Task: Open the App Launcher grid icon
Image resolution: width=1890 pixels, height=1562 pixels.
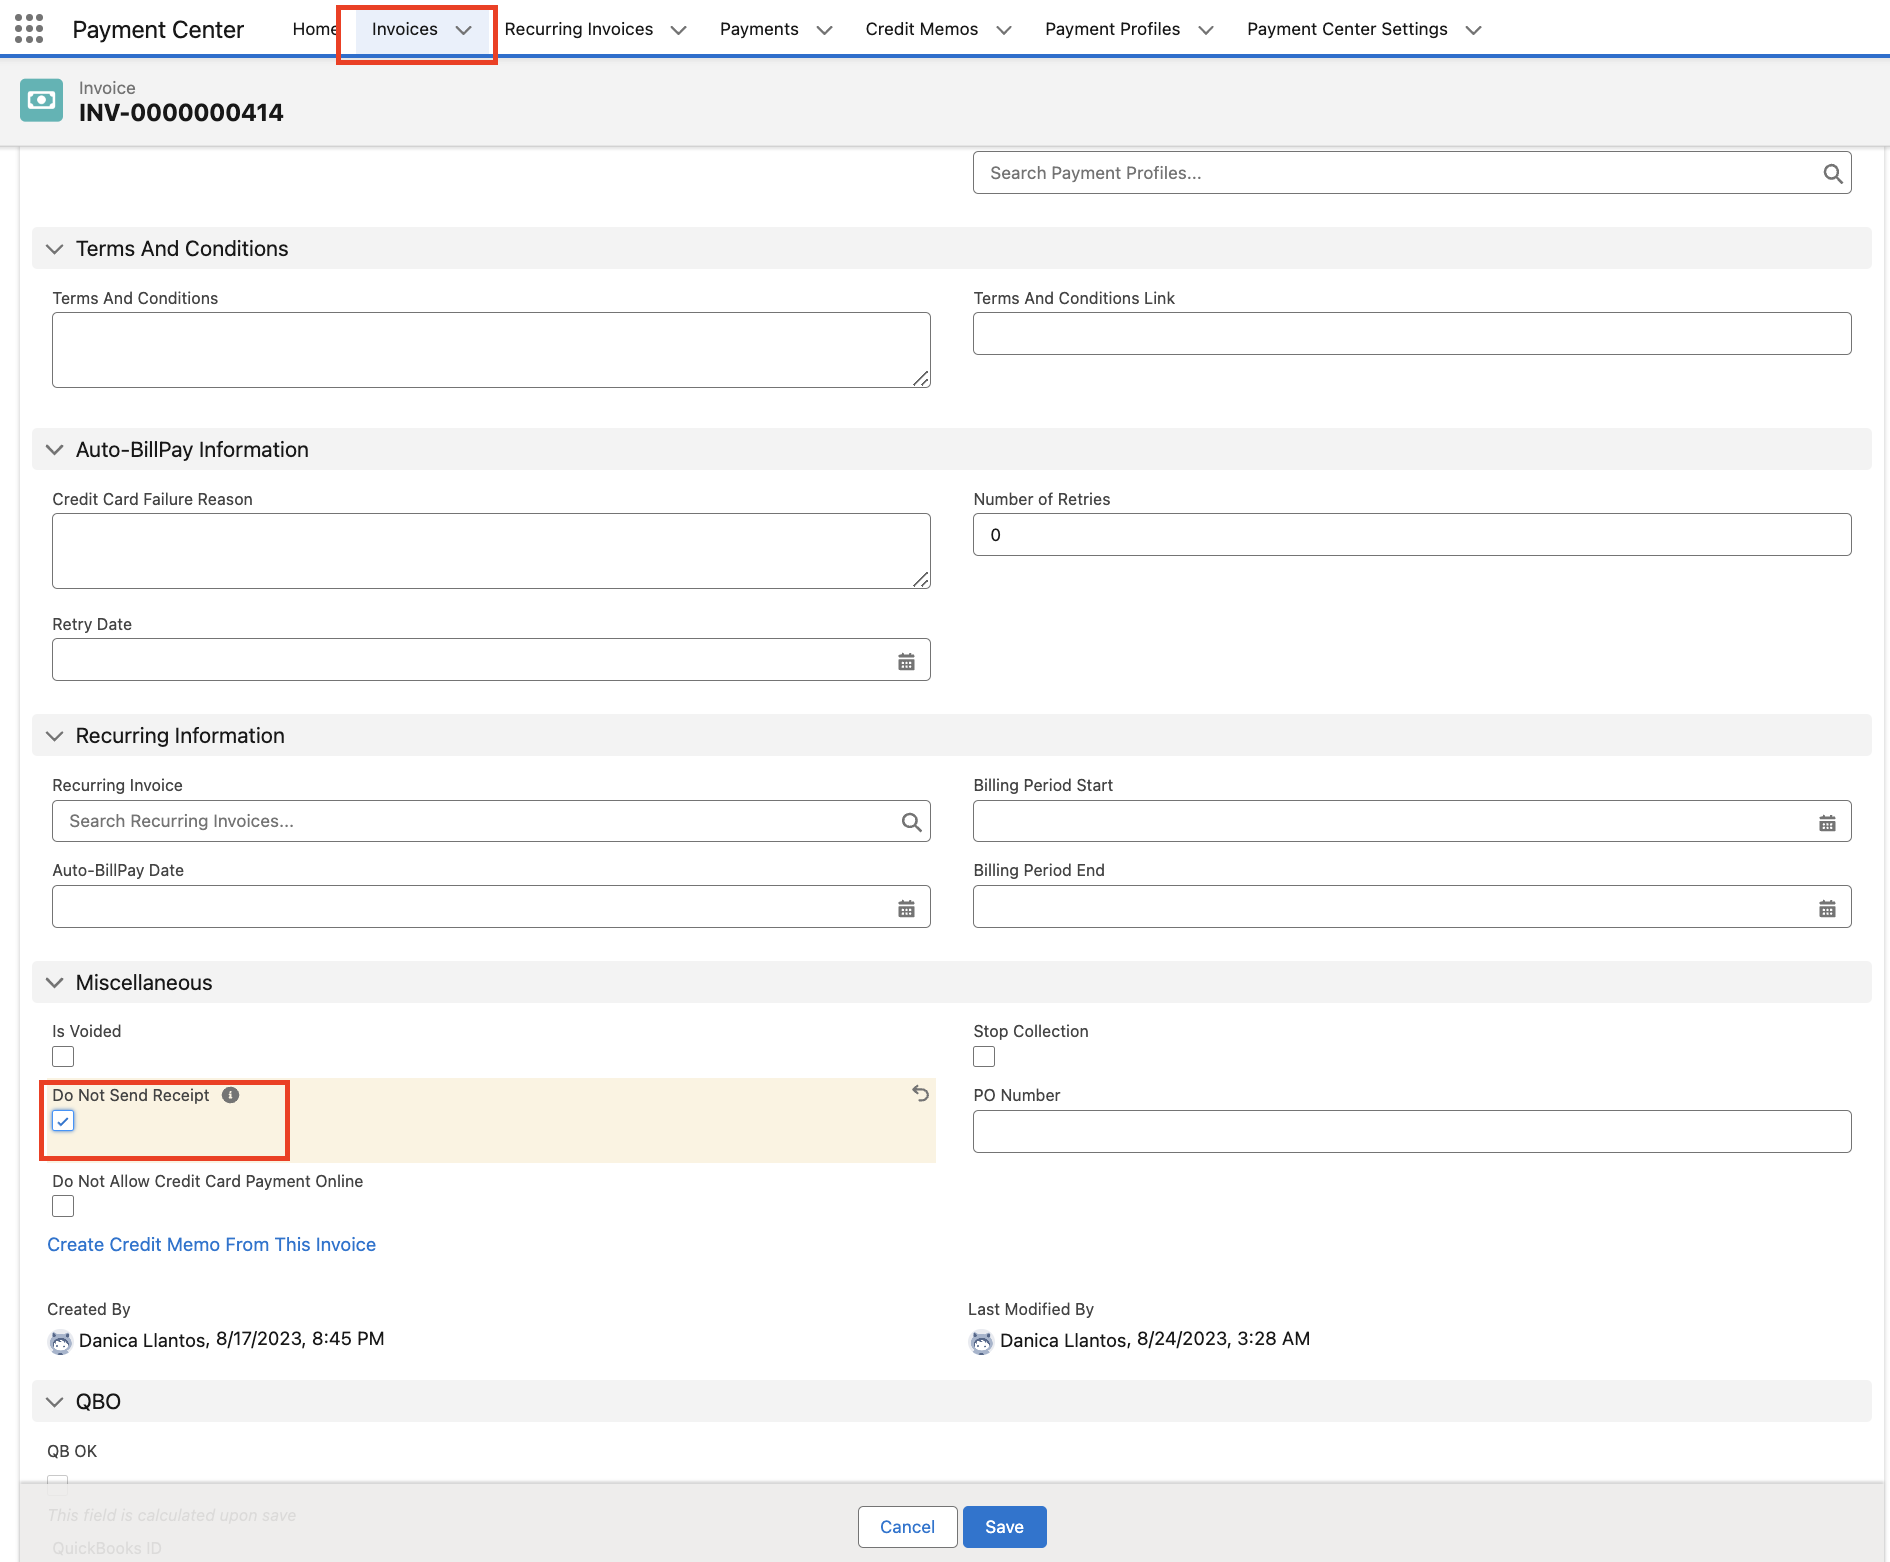Action: pos(29,29)
